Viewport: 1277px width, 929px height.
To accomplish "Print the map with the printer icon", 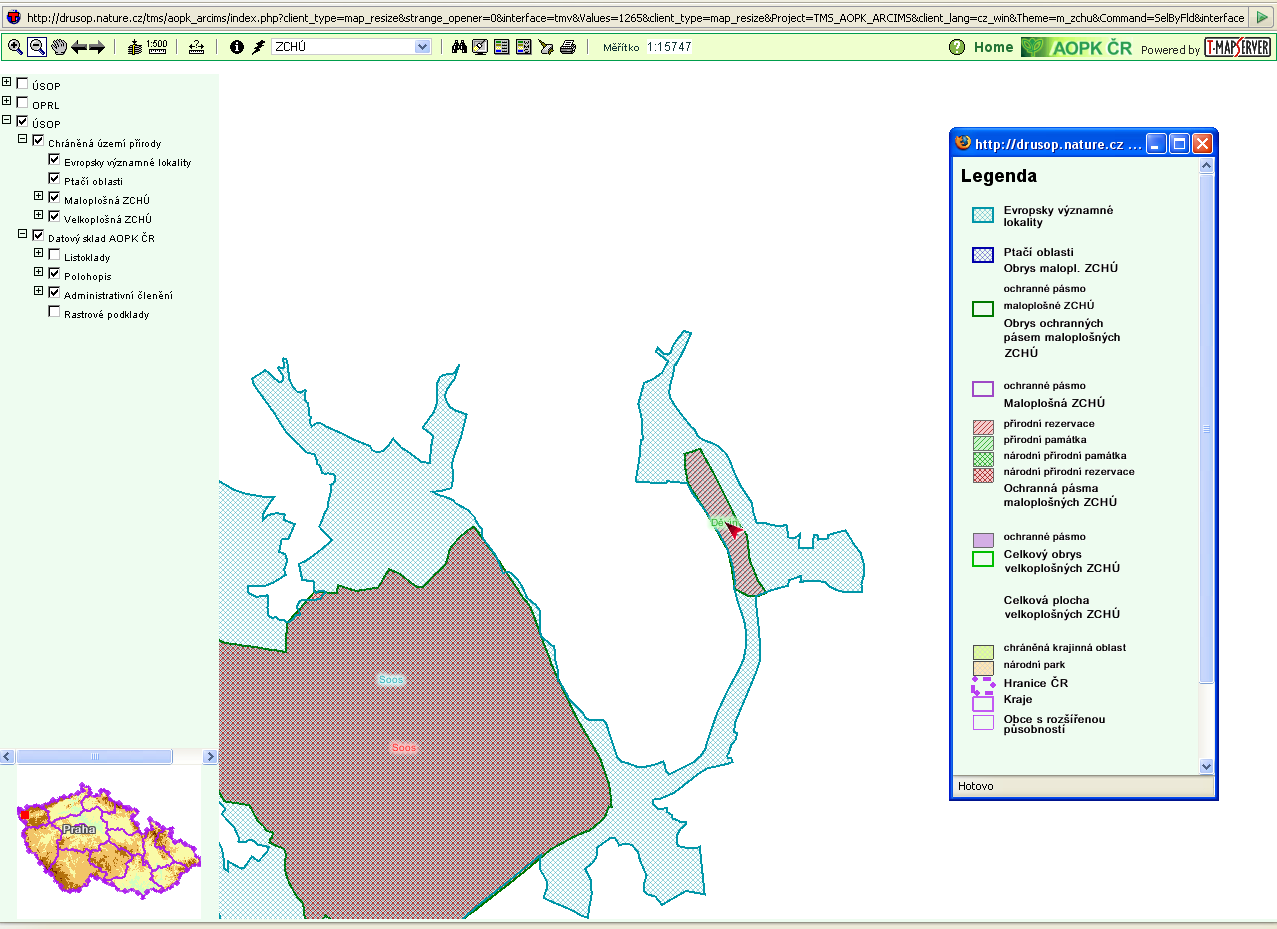I will click(568, 47).
